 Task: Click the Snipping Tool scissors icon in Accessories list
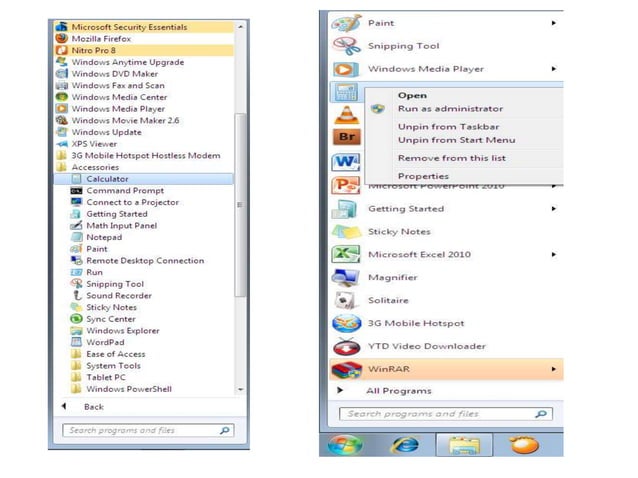[x=76, y=284]
